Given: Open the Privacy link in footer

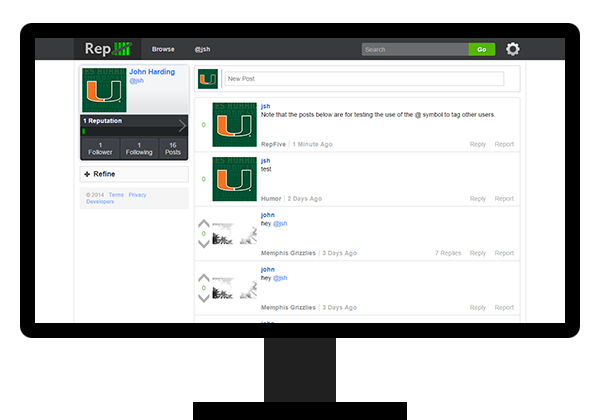Looking at the screenshot, I should pyautogui.click(x=137, y=195).
